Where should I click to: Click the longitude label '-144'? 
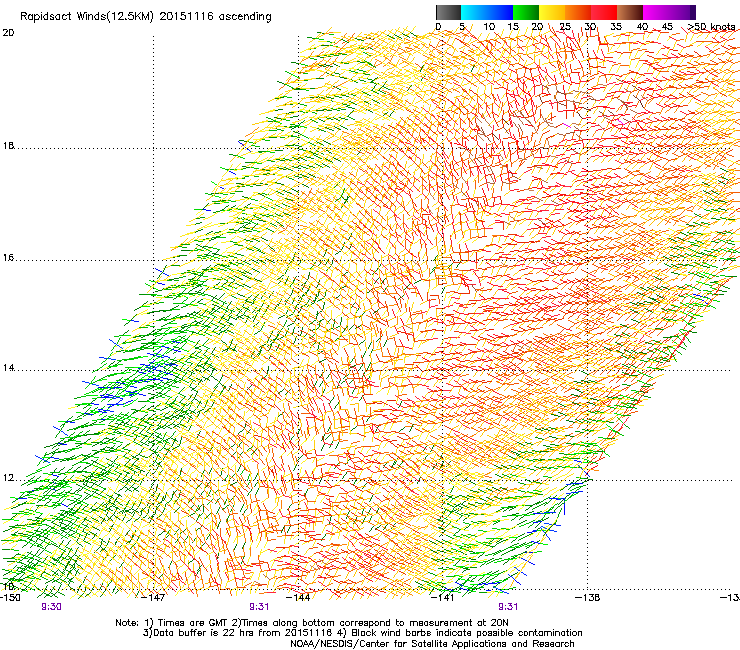click(298, 598)
